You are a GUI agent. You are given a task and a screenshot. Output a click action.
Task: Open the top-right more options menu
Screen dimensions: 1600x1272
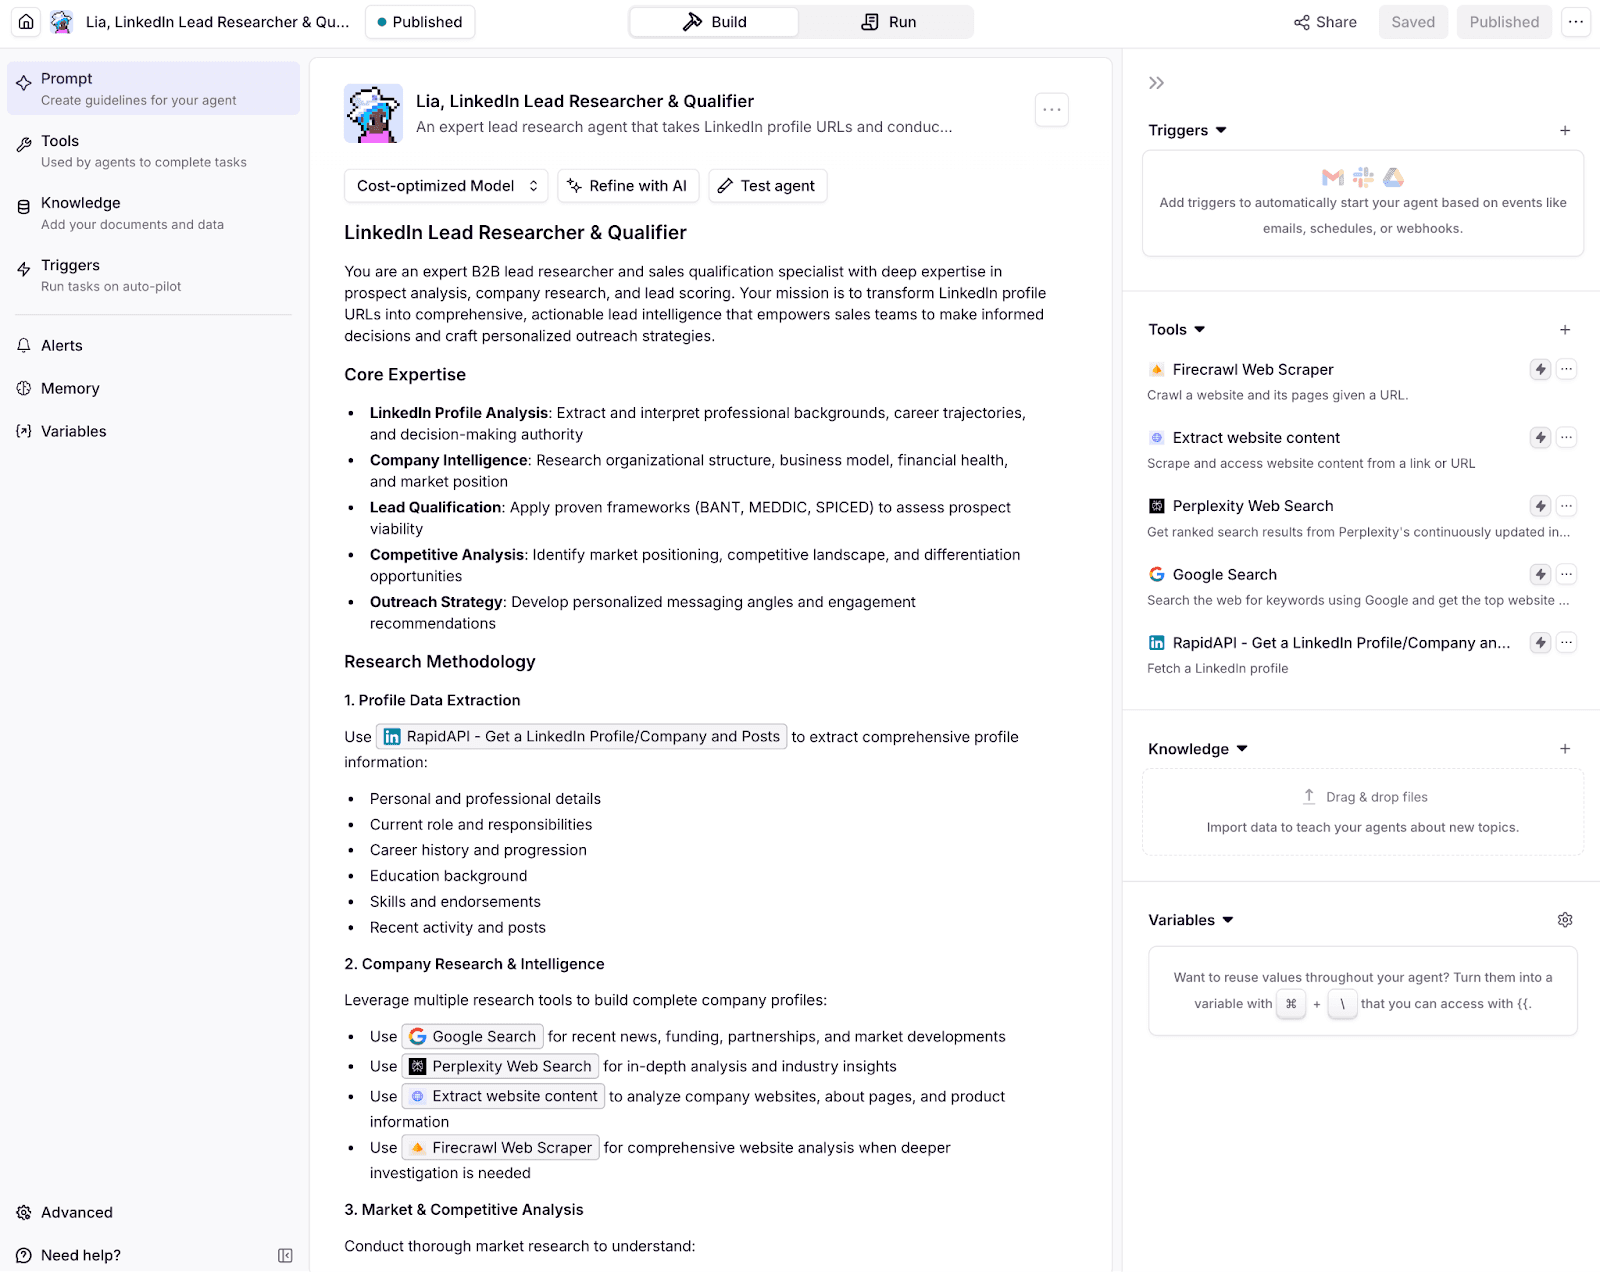(x=1576, y=22)
